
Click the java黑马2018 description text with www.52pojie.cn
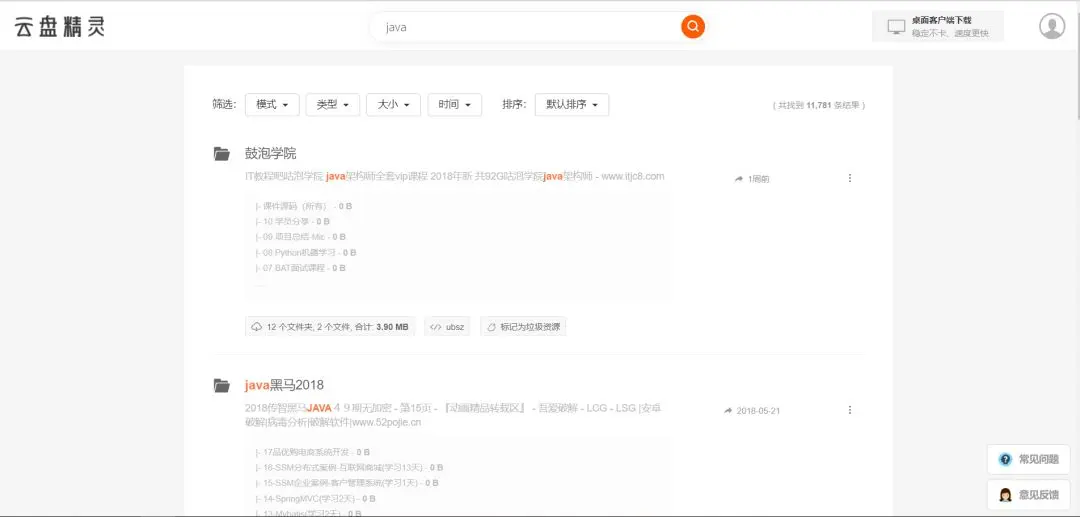(453, 415)
